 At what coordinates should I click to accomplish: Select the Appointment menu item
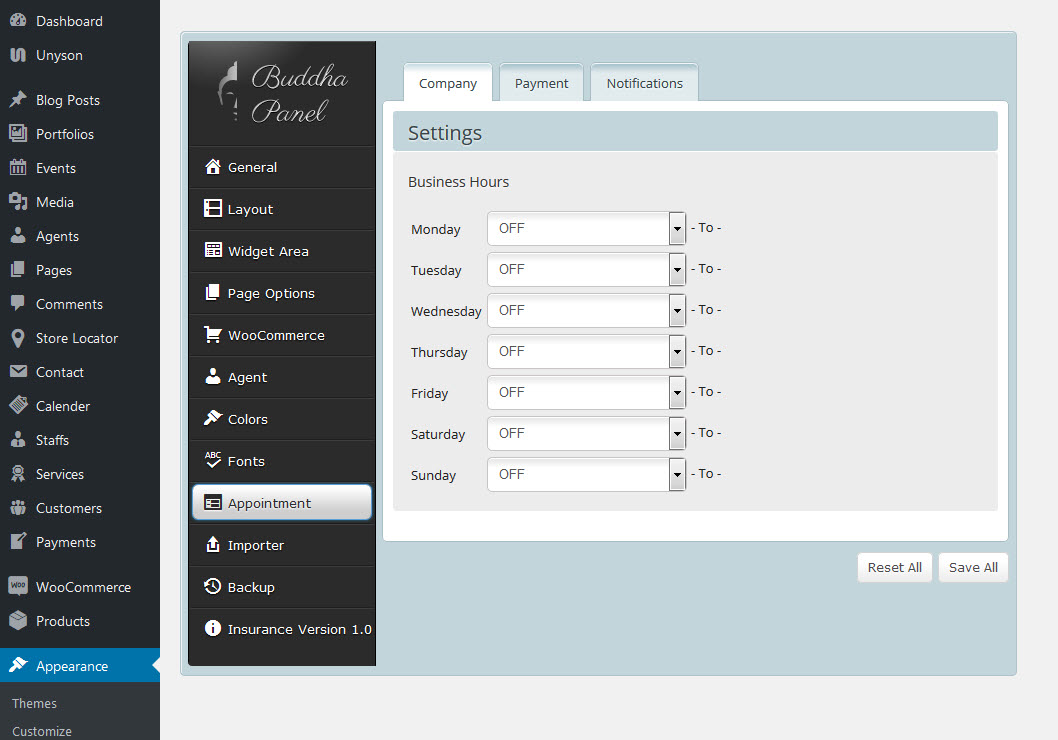coord(282,503)
